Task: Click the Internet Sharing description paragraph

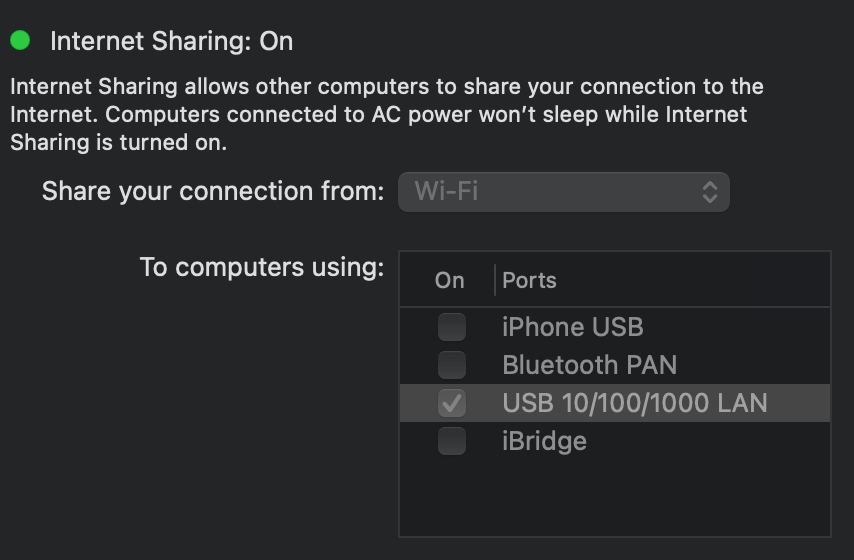Action: click(x=386, y=114)
